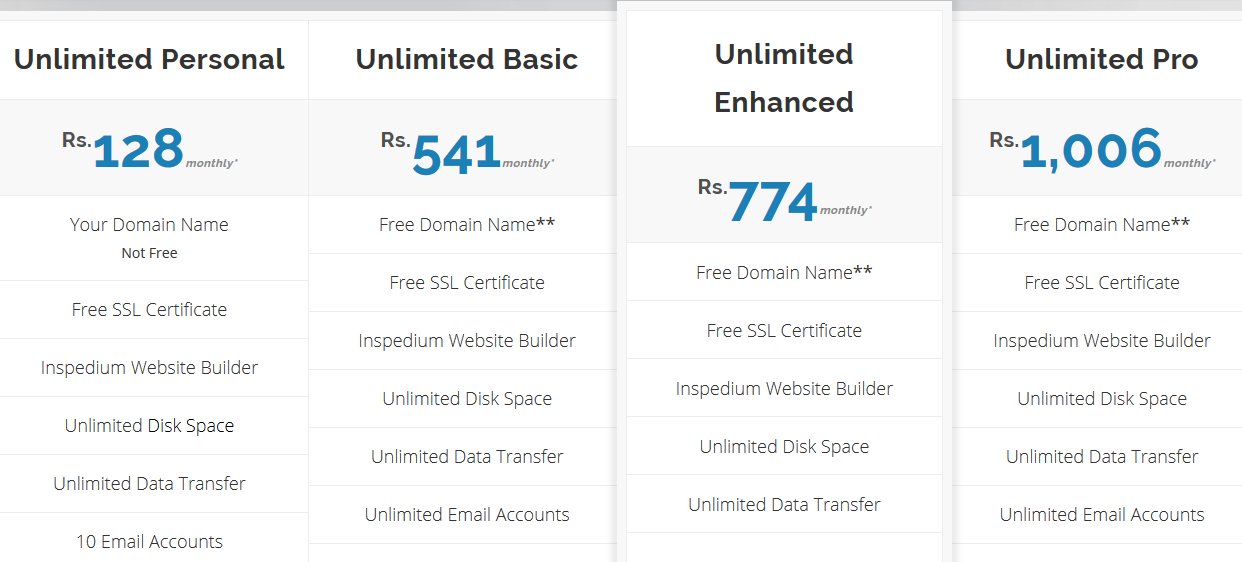Click "Unlimited Email Accounts" in Pro plan
This screenshot has width=1242, height=562.
click(x=1102, y=515)
